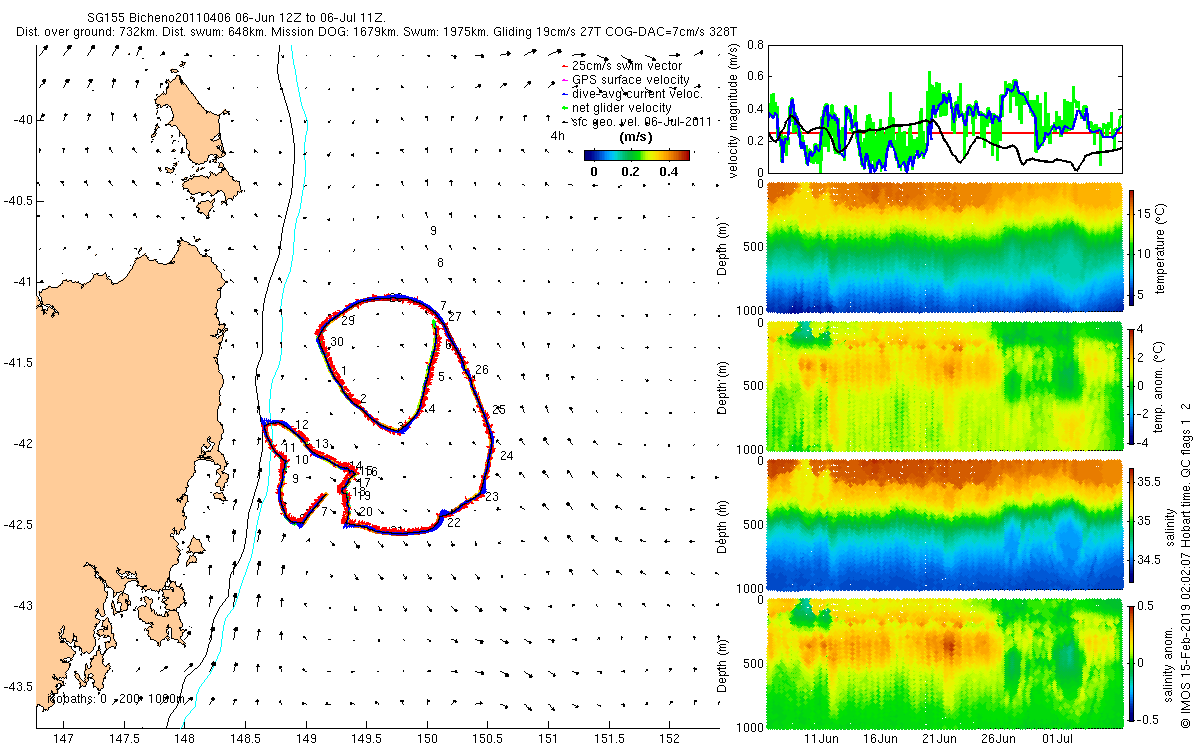Image resolution: width=1200 pixels, height=750 pixels.
Task: Click the longitude tick '151'
Action: click(549, 738)
